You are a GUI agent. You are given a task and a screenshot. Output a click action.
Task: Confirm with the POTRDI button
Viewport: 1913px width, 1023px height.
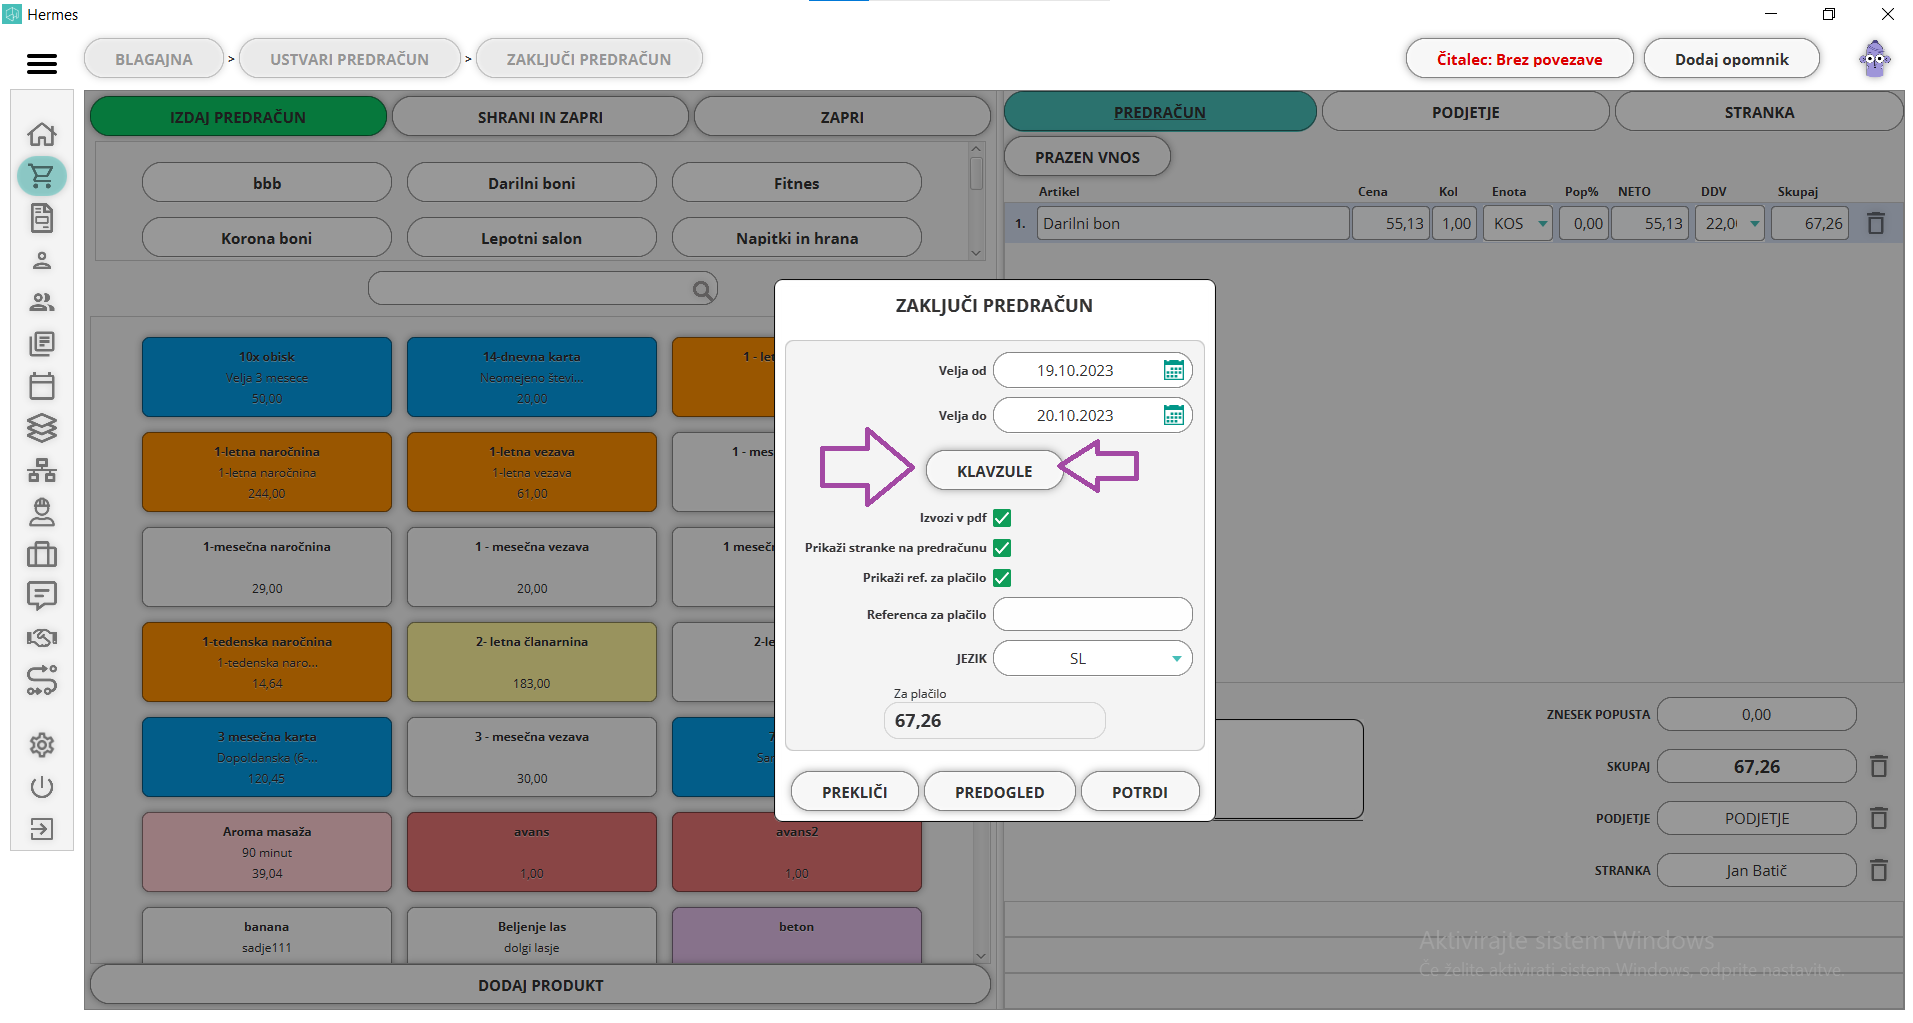[x=1140, y=792]
